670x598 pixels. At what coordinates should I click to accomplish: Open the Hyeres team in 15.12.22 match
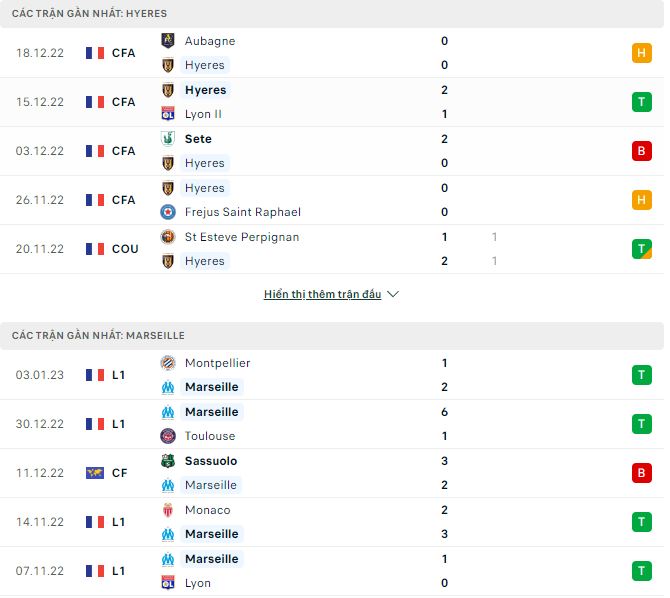[x=206, y=90]
